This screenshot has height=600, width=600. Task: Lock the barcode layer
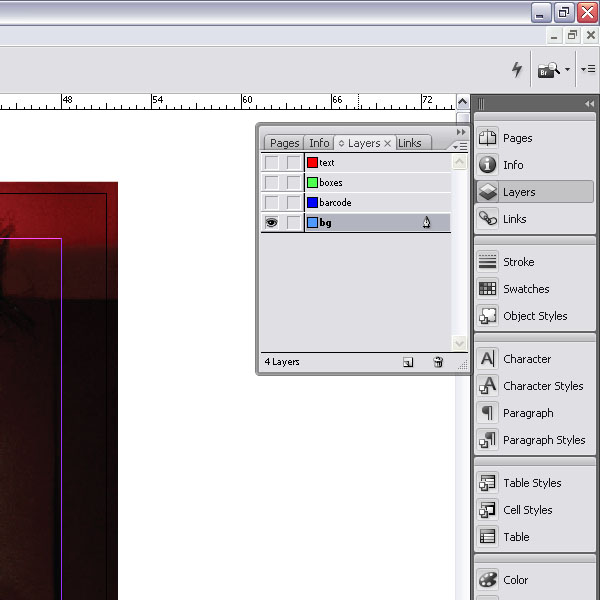pyautogui.click(x=293, y=202)
